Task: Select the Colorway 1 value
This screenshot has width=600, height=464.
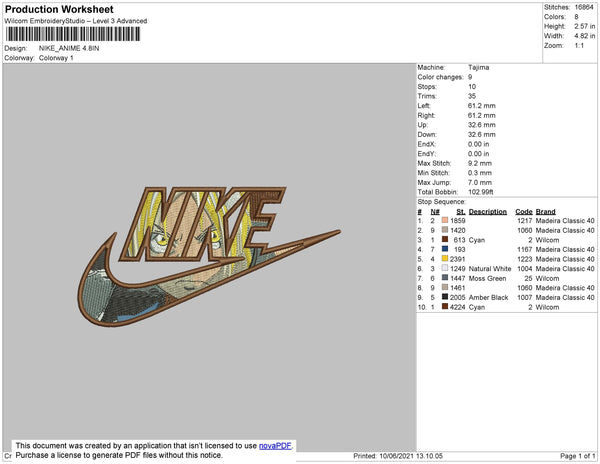Action: 56,58
